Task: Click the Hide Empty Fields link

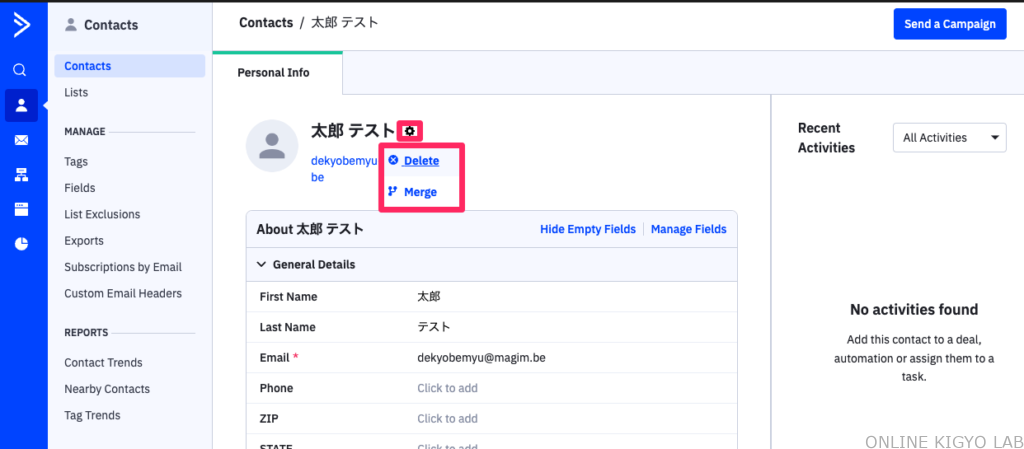Action: tap(587, 229)
